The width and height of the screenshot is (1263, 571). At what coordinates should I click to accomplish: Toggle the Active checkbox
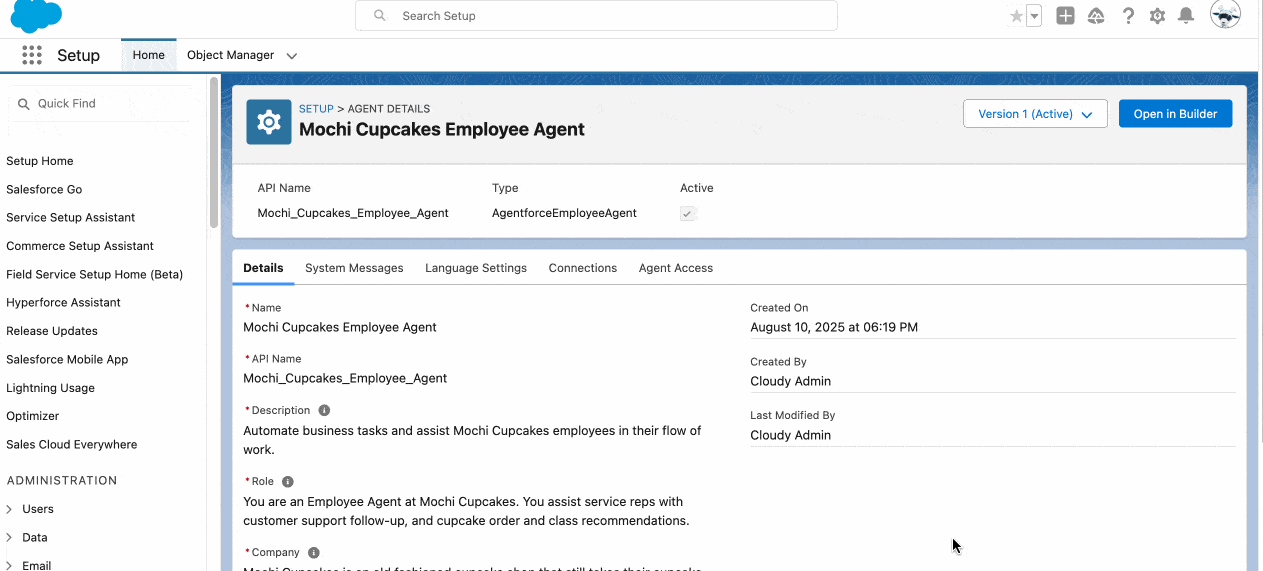point(688,213)
